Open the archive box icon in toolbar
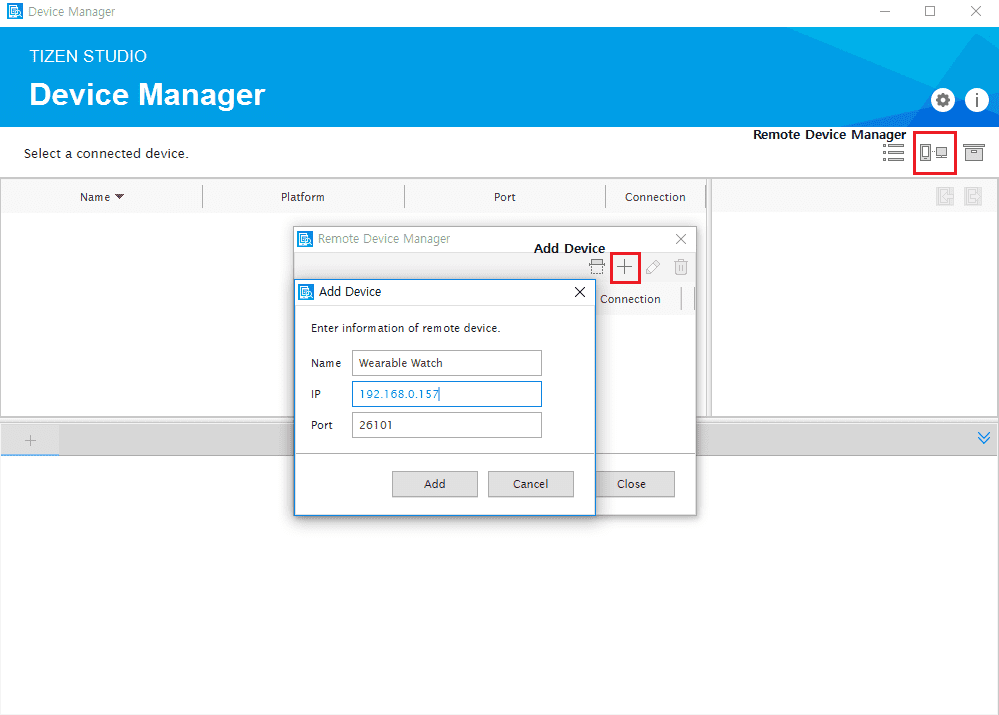The height and width of the screenshot is (715, 999). (x=974, y=152)
